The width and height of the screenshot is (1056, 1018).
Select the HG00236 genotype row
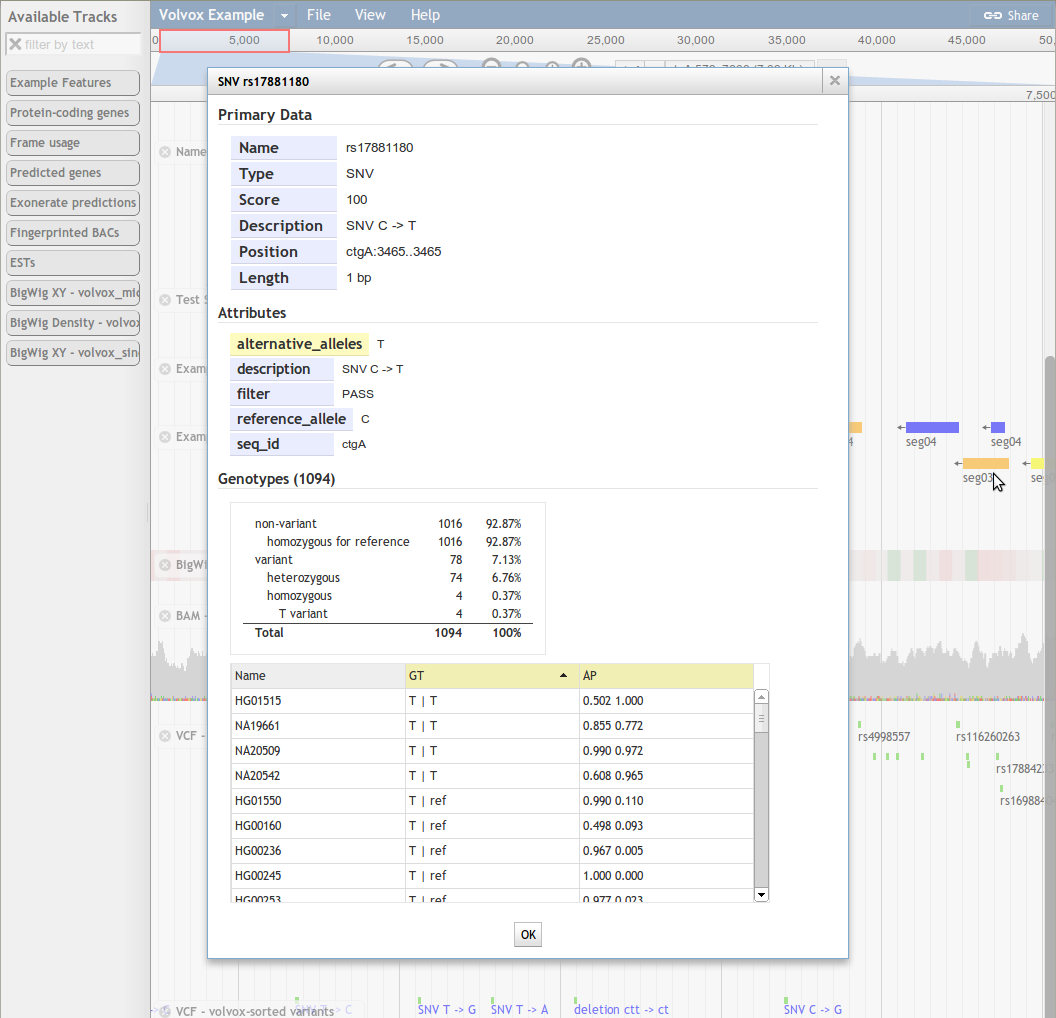pos(492,850)
